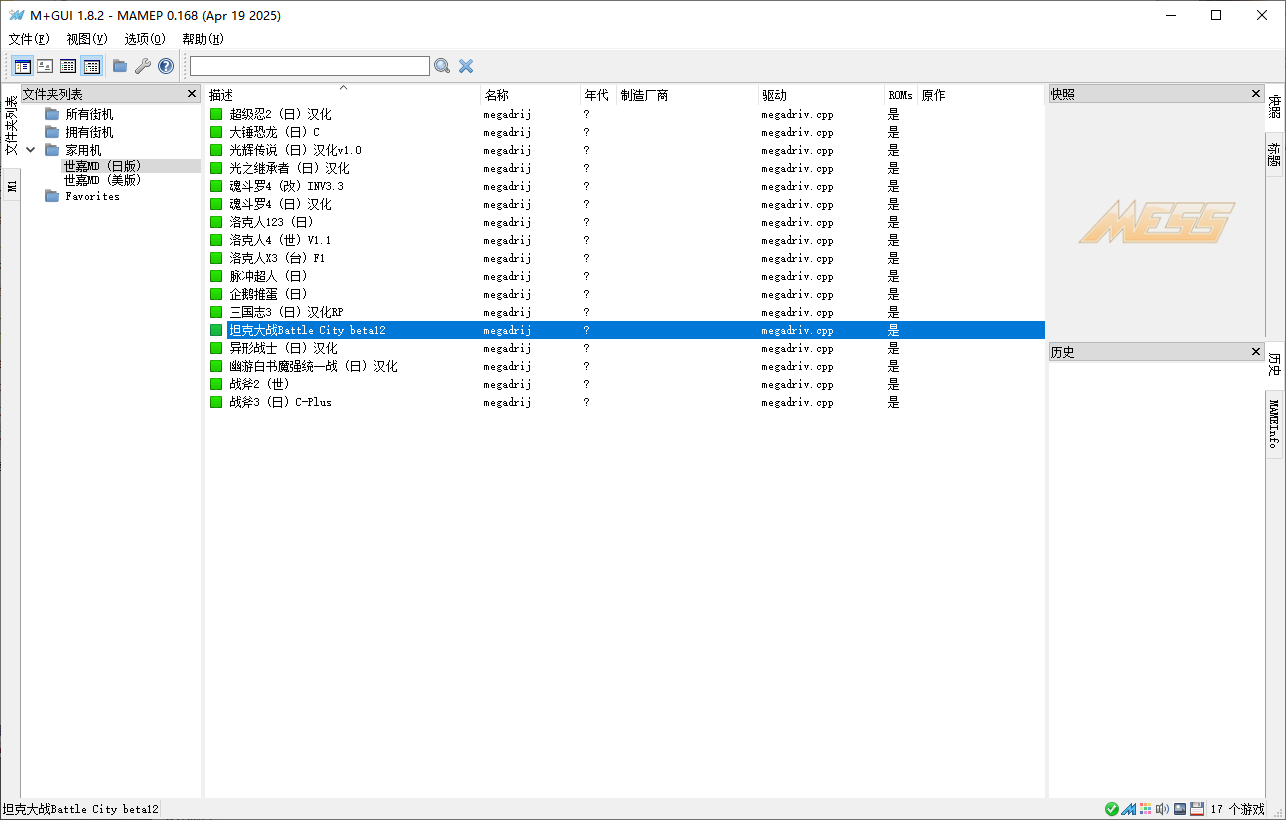Sort by the ROMs column header
Image resolution: width=1286 pixels, height=820 pixels.
[901, 95]
